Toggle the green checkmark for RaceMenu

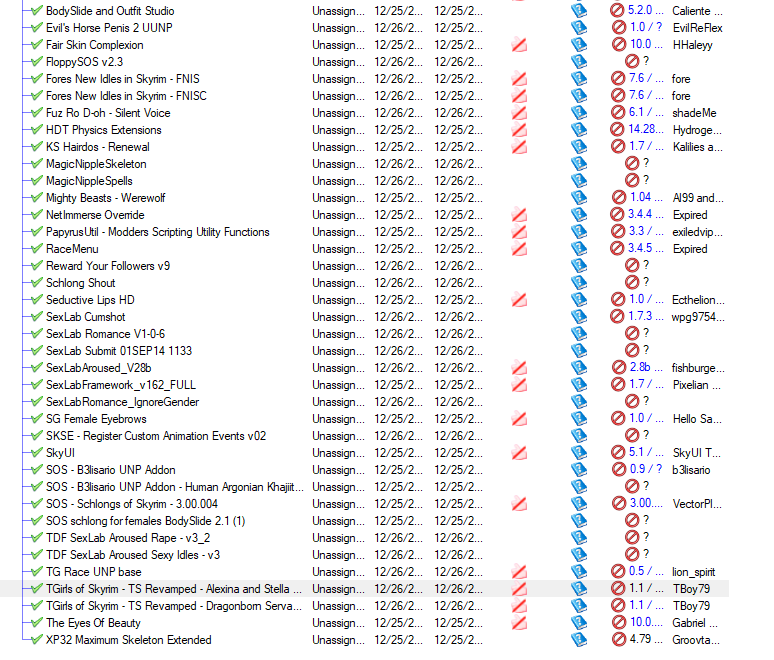(36, 248)
